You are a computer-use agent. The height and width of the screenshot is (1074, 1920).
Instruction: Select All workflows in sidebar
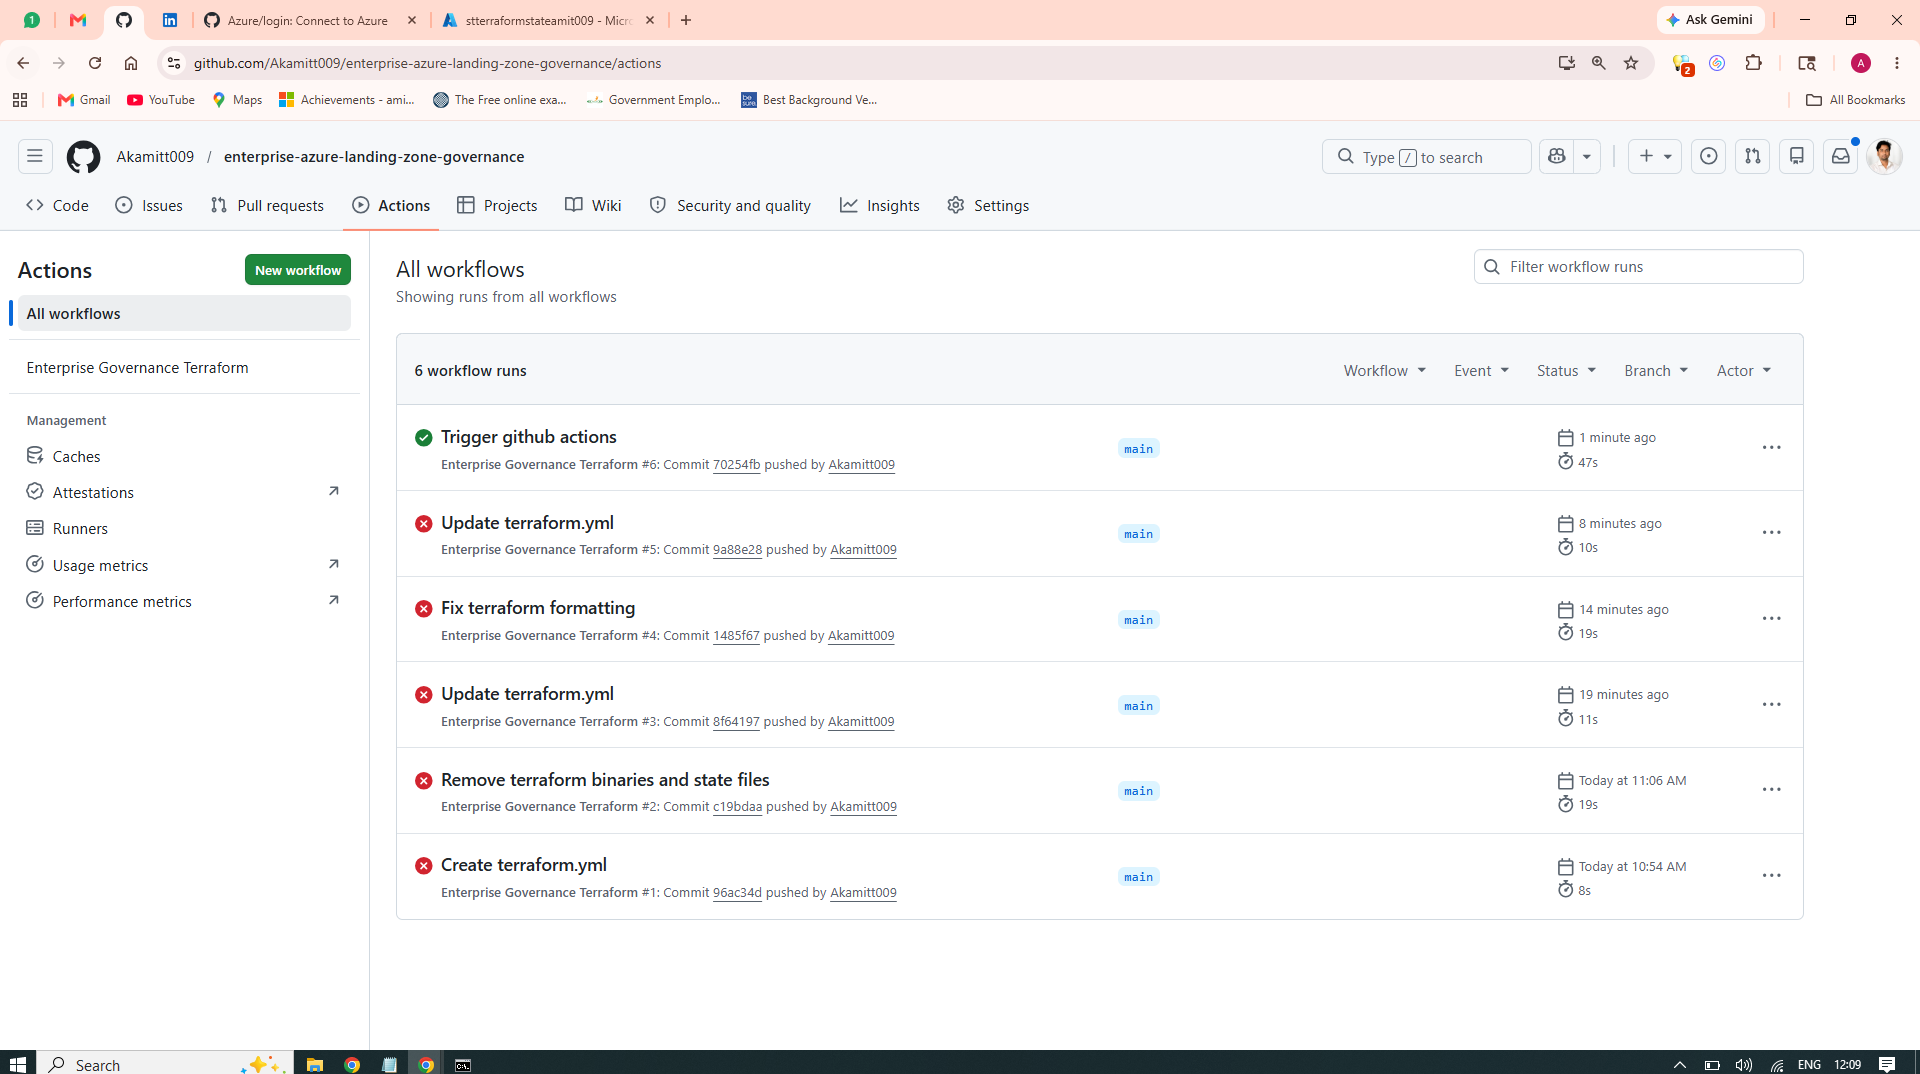tap(184, 314)
